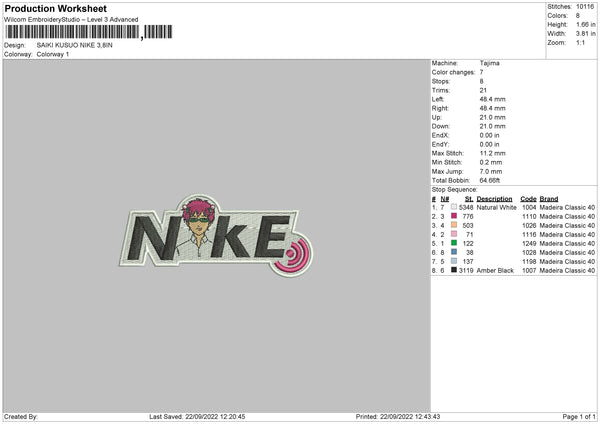The image size is (600, 424).
Task: Click the Natural White thread color swatch
Action: coord(454,207)
